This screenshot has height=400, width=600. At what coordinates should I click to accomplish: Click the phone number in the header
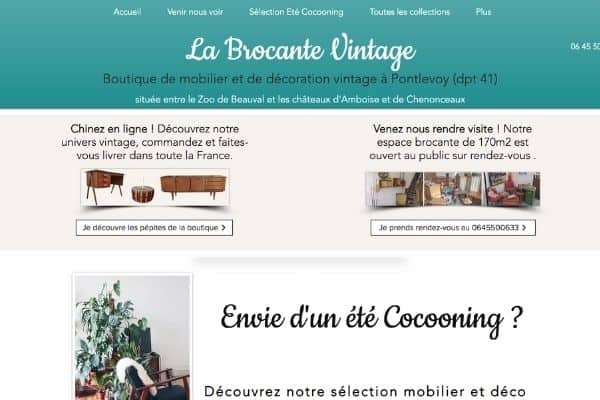(585, 46)
